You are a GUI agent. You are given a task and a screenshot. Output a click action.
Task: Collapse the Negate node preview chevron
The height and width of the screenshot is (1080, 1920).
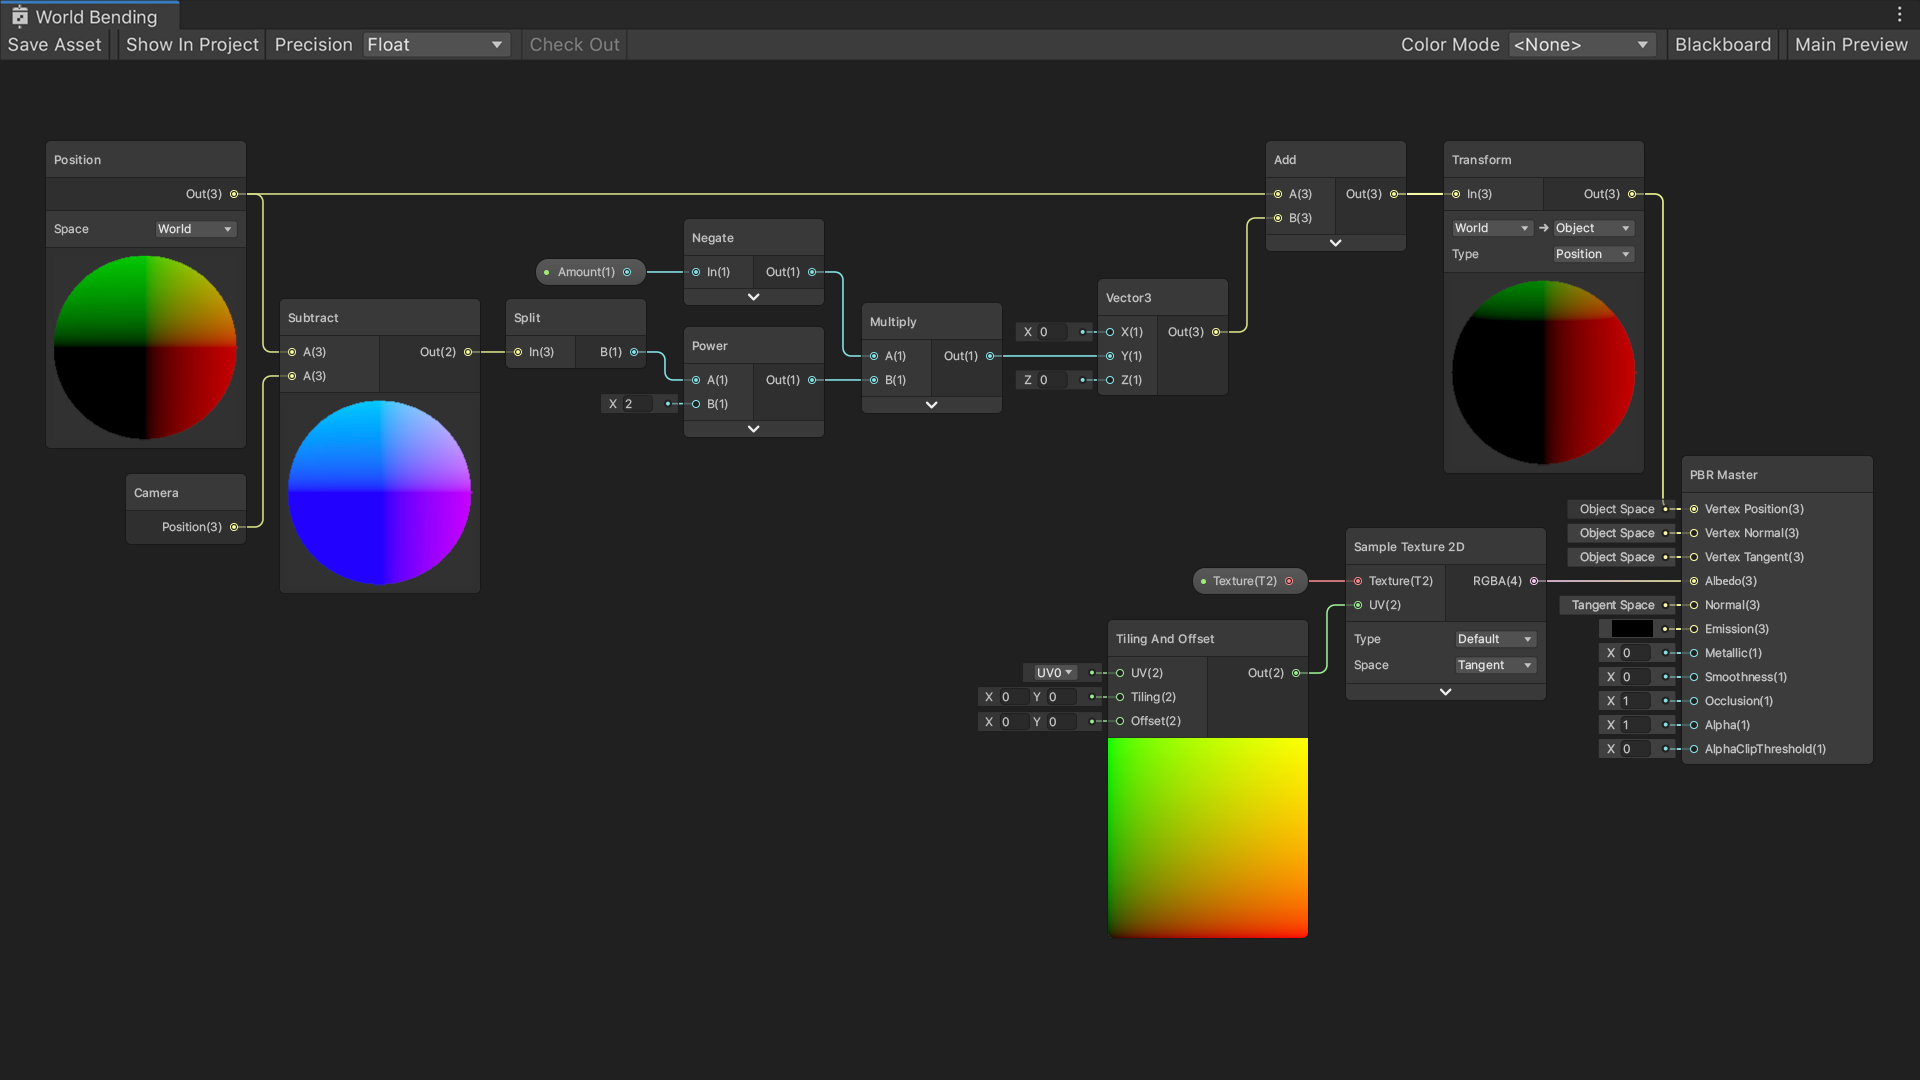[x=753, y=297]
